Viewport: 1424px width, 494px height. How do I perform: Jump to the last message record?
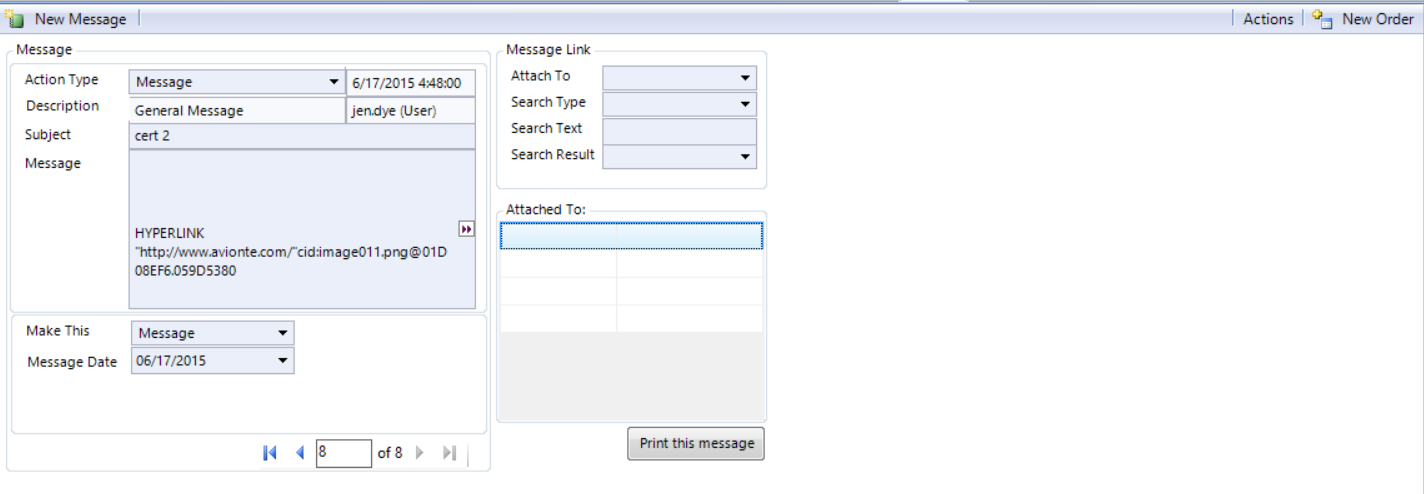(x=449, y=453)
